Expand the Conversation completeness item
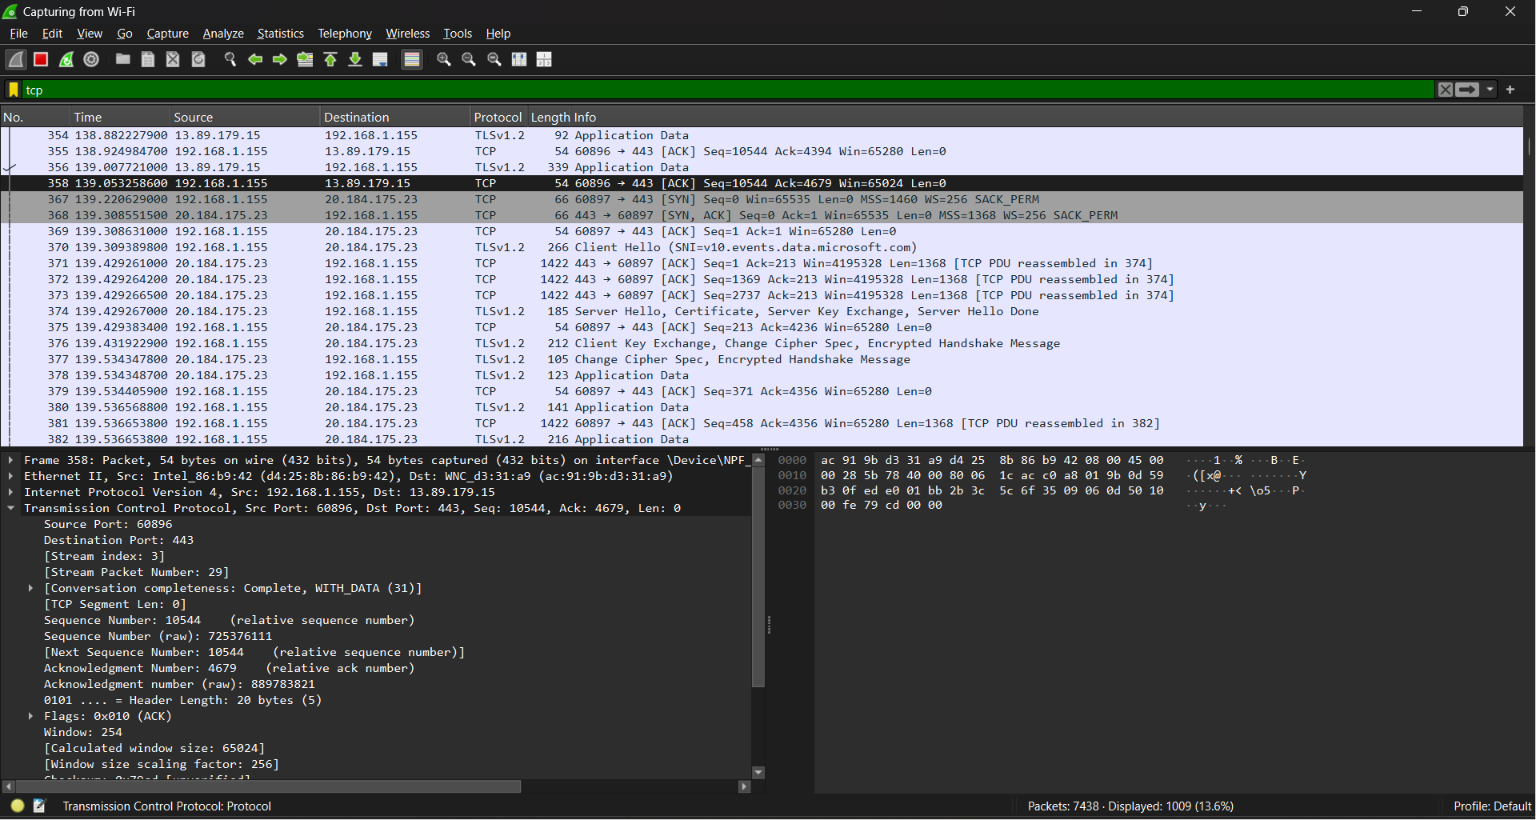The image size is (1536, 820). coord(31,588)
